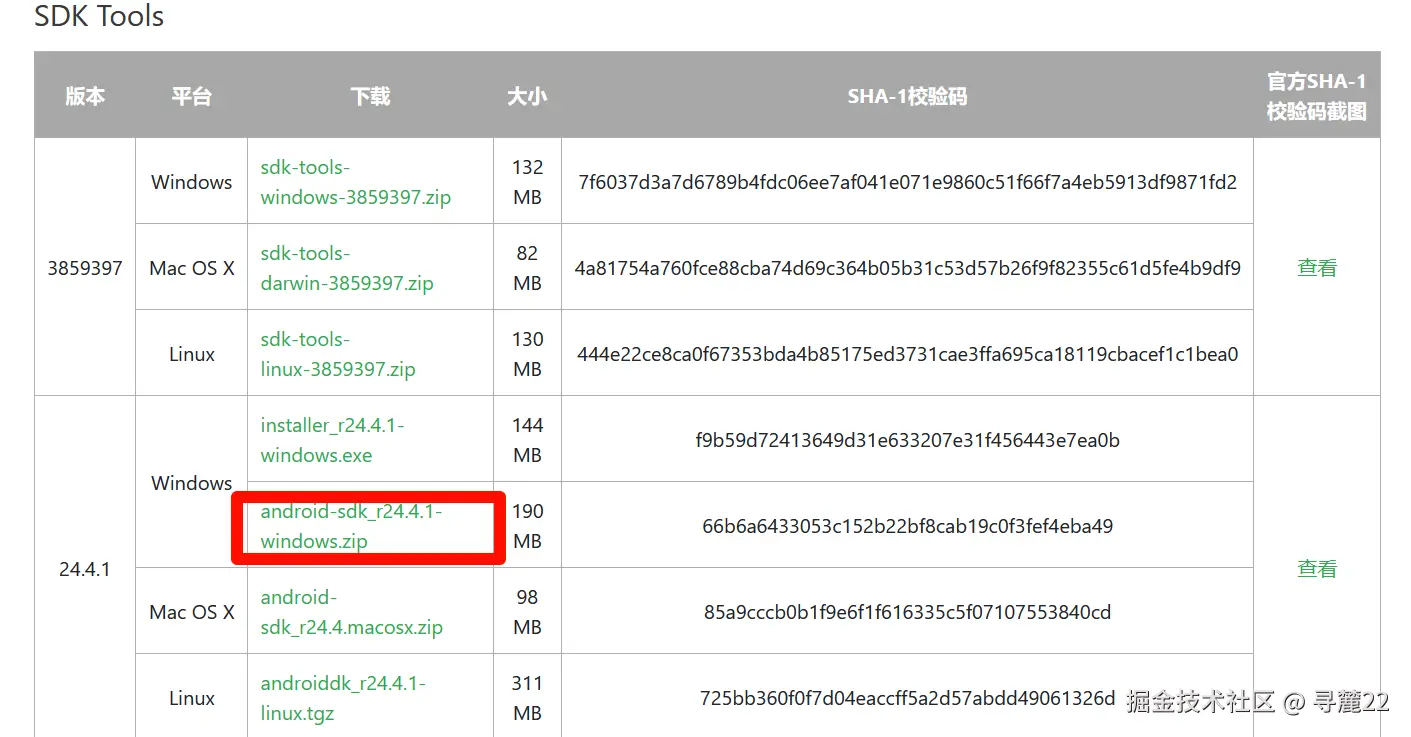
Task: Select checksum 85a9cccb0b1f9e6f1f616335c5f07107553840cd
Action: [x=907, y=612]
